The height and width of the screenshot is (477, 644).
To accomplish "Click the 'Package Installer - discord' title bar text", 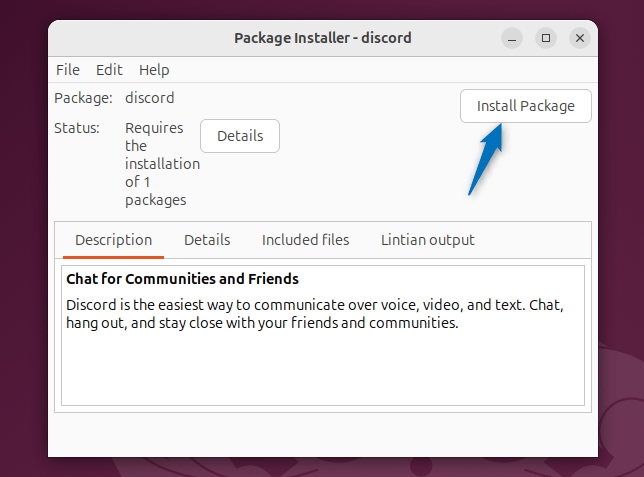I will (x=323, y=38).
